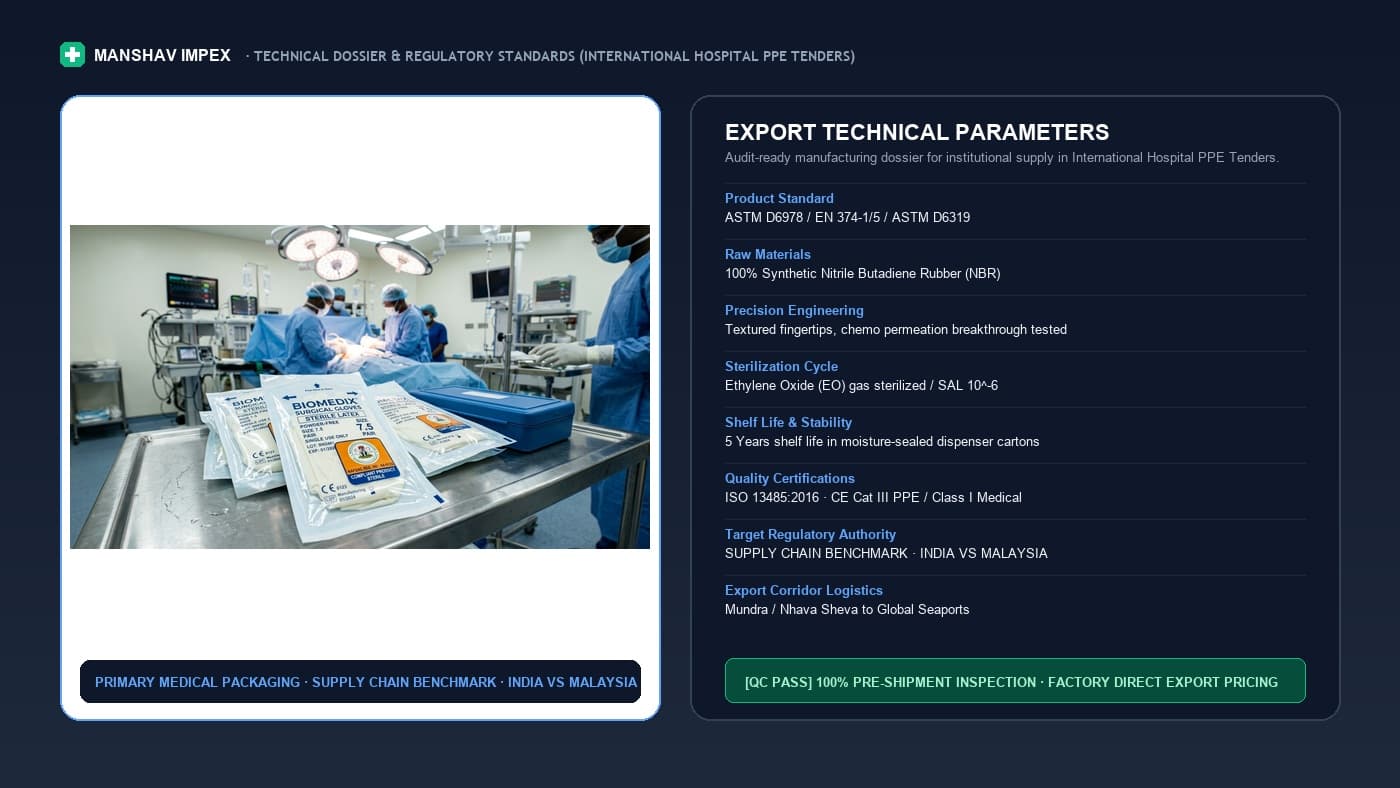This screenshot has width=1400, height=788.
Task: Click the MANSHAV IMPEX brand name
Action: [162, 56]
